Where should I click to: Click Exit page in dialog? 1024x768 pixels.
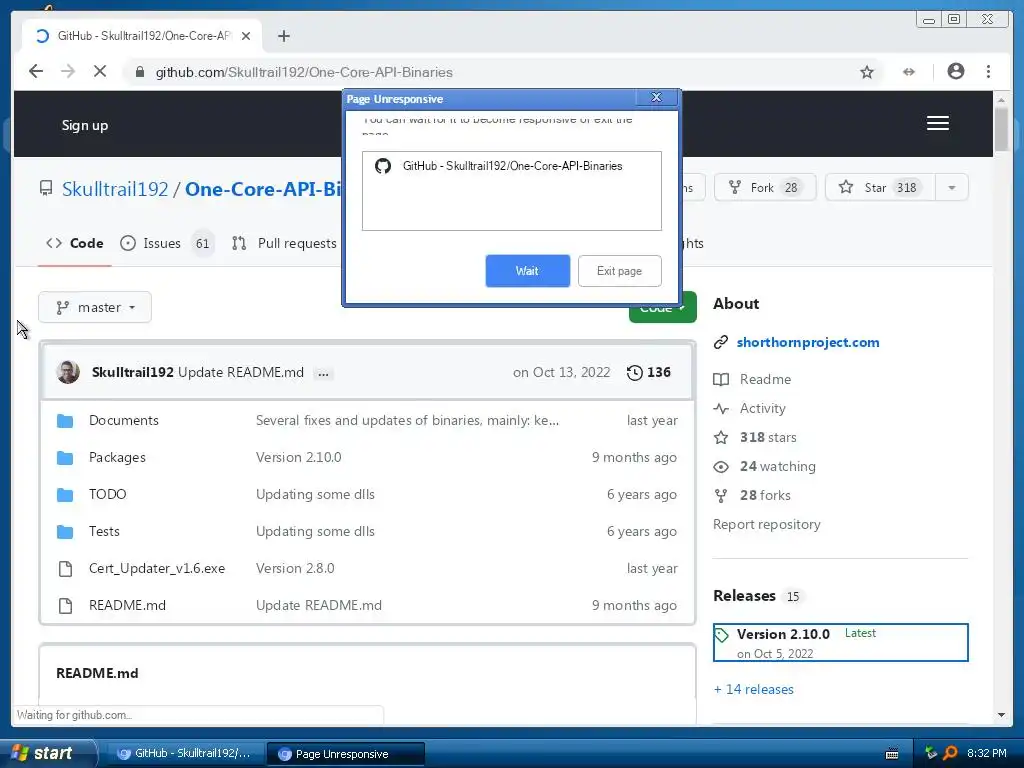[x=620, y=271]
